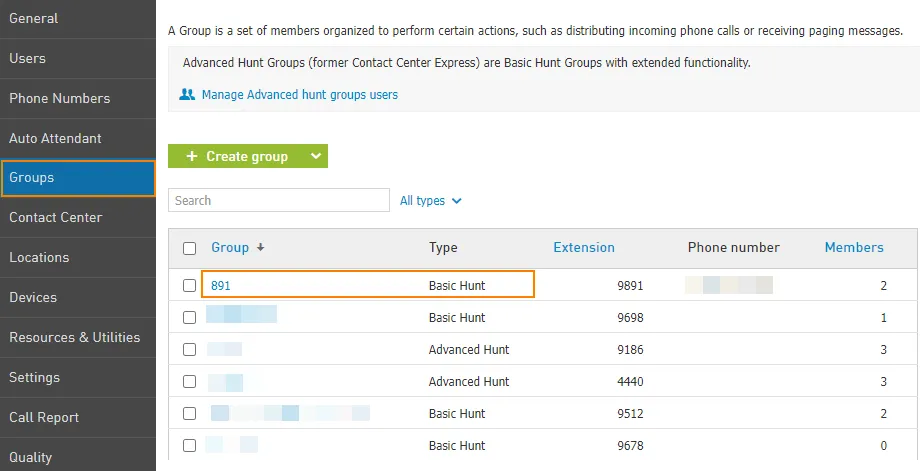Screen dimensions: 920x471
Task: Sort table by Members column
Action: click(x=854, y=248)
